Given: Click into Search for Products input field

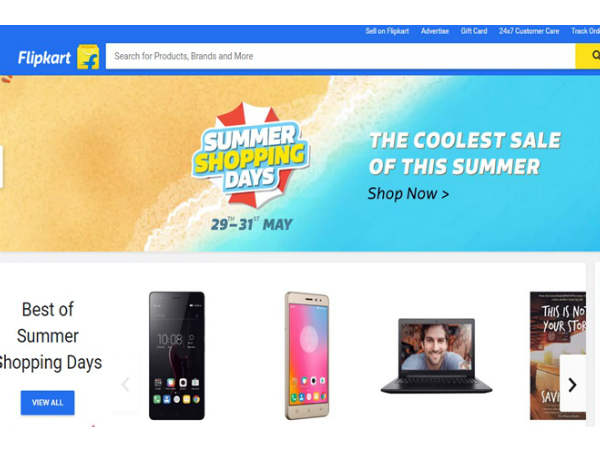Looking at the screenshot, I should tap(341, 56).
